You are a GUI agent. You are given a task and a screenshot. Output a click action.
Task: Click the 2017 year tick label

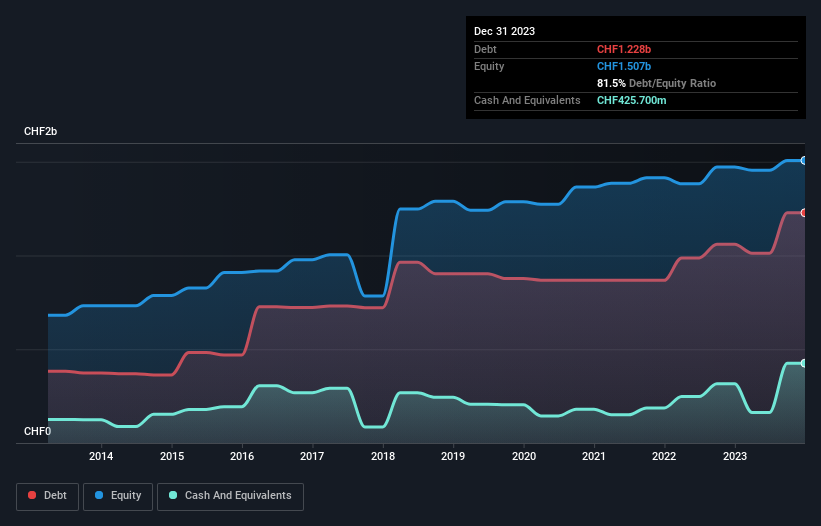[x=312, y=457]
